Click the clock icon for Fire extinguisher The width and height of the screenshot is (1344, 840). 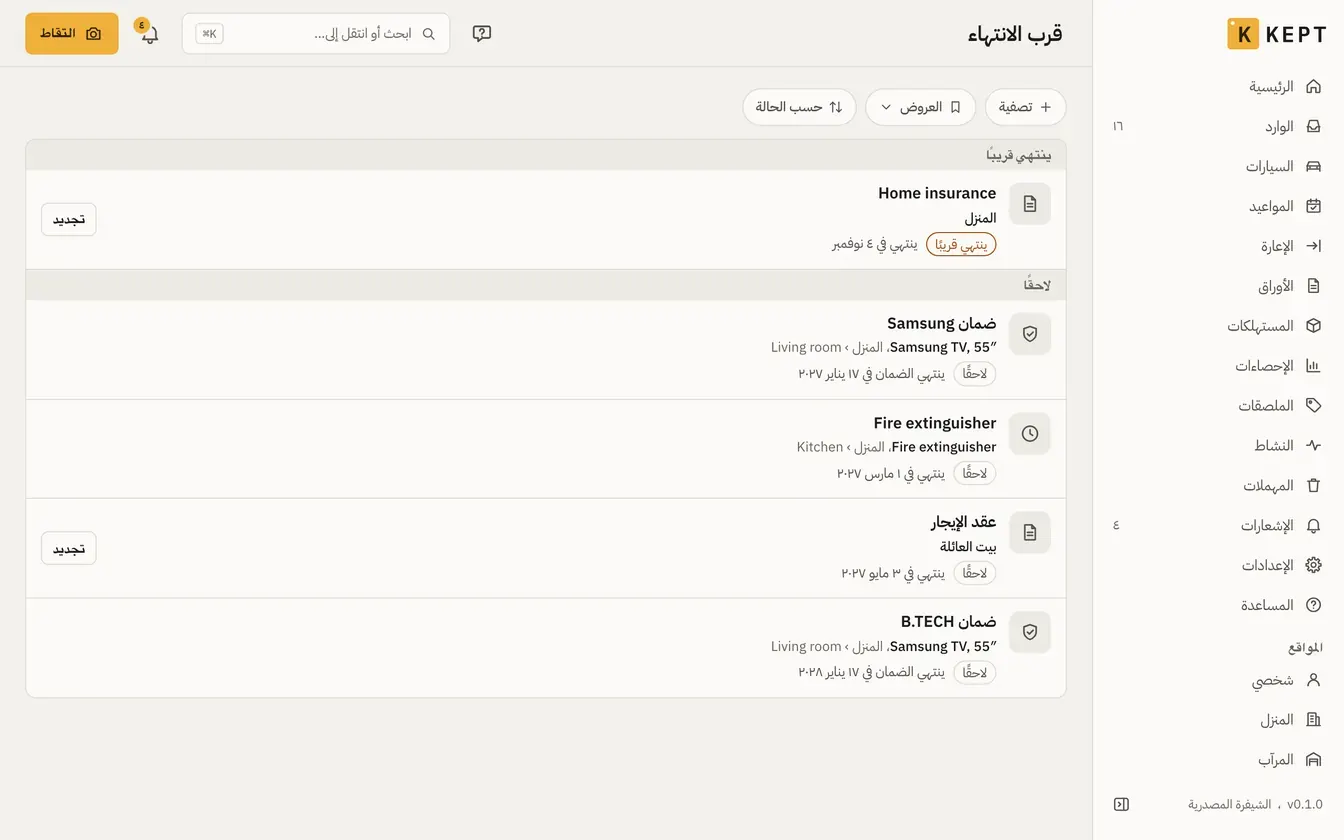(1030, 434)
